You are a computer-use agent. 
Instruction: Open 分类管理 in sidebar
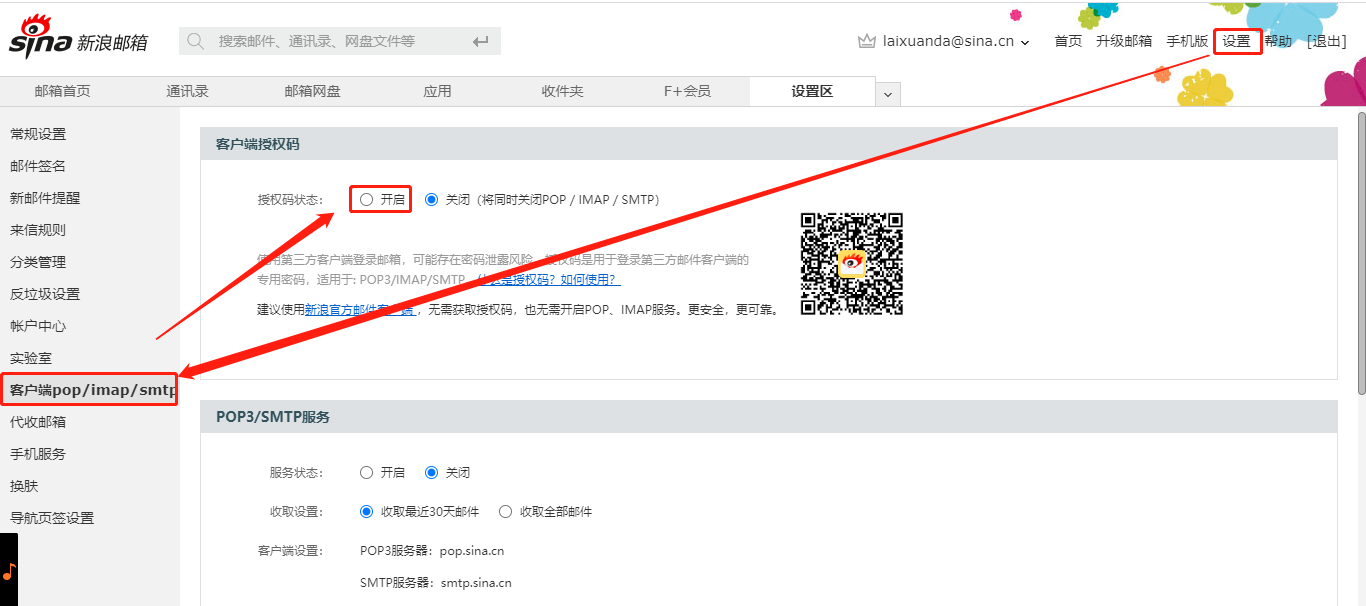pyautogui.click(x=38, y=262)
